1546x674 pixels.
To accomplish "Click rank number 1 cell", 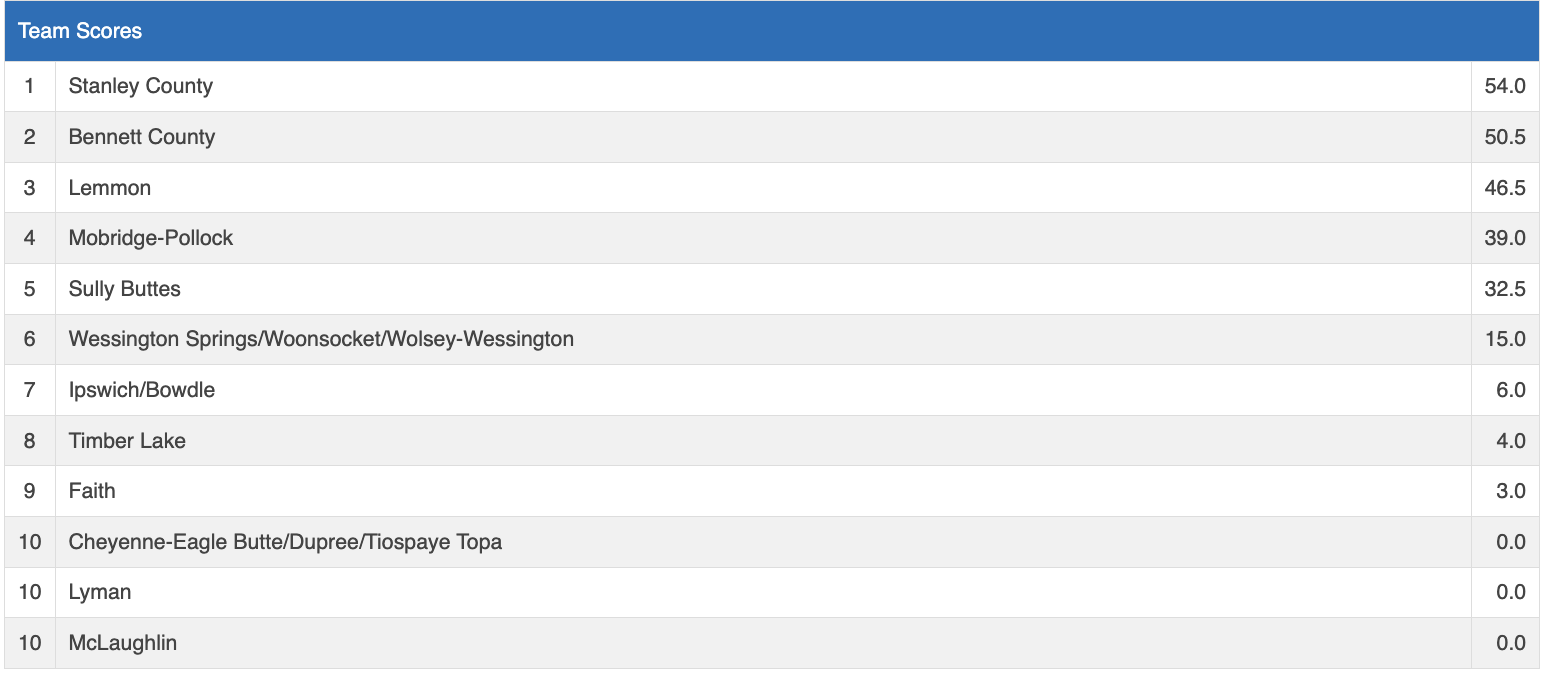I will [30, 86].
